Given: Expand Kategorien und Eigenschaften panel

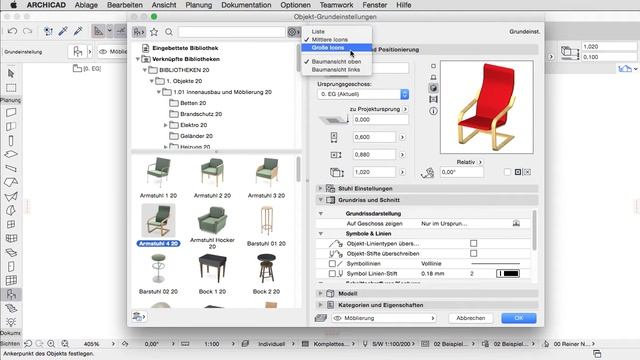Looking at the screenshot, I should coord(320,304).
